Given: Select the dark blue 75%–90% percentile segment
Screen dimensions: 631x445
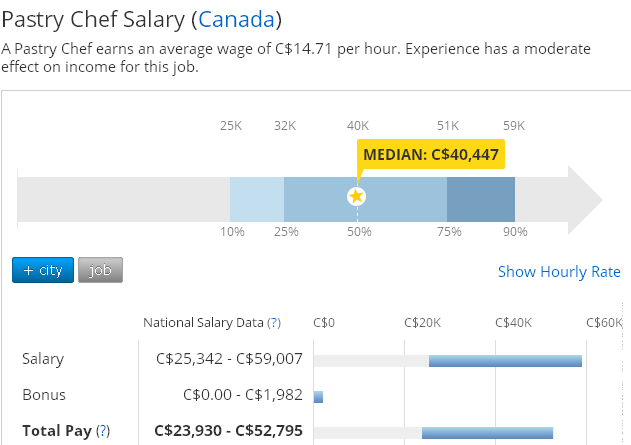Looking at the screenshot, I should 480,197.
